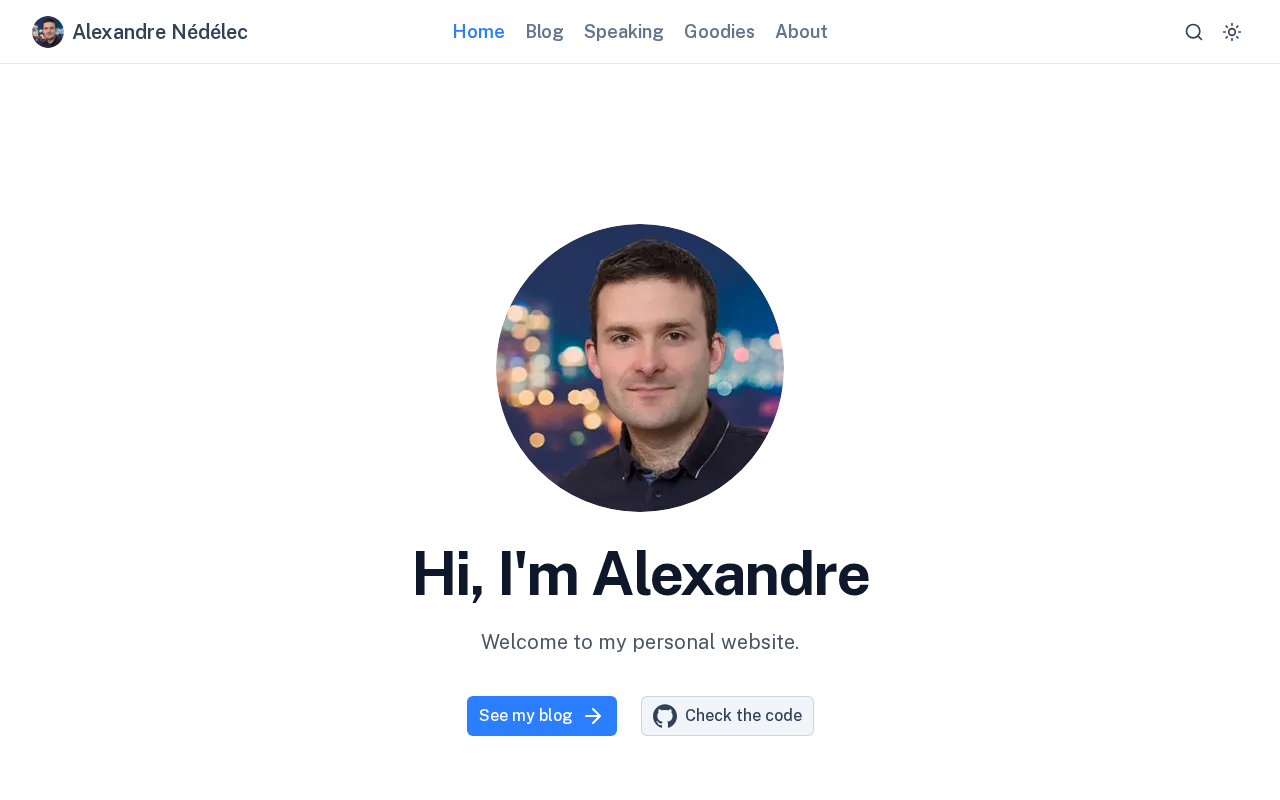
Task: Click the large circular profile photo
Action: 640,368
